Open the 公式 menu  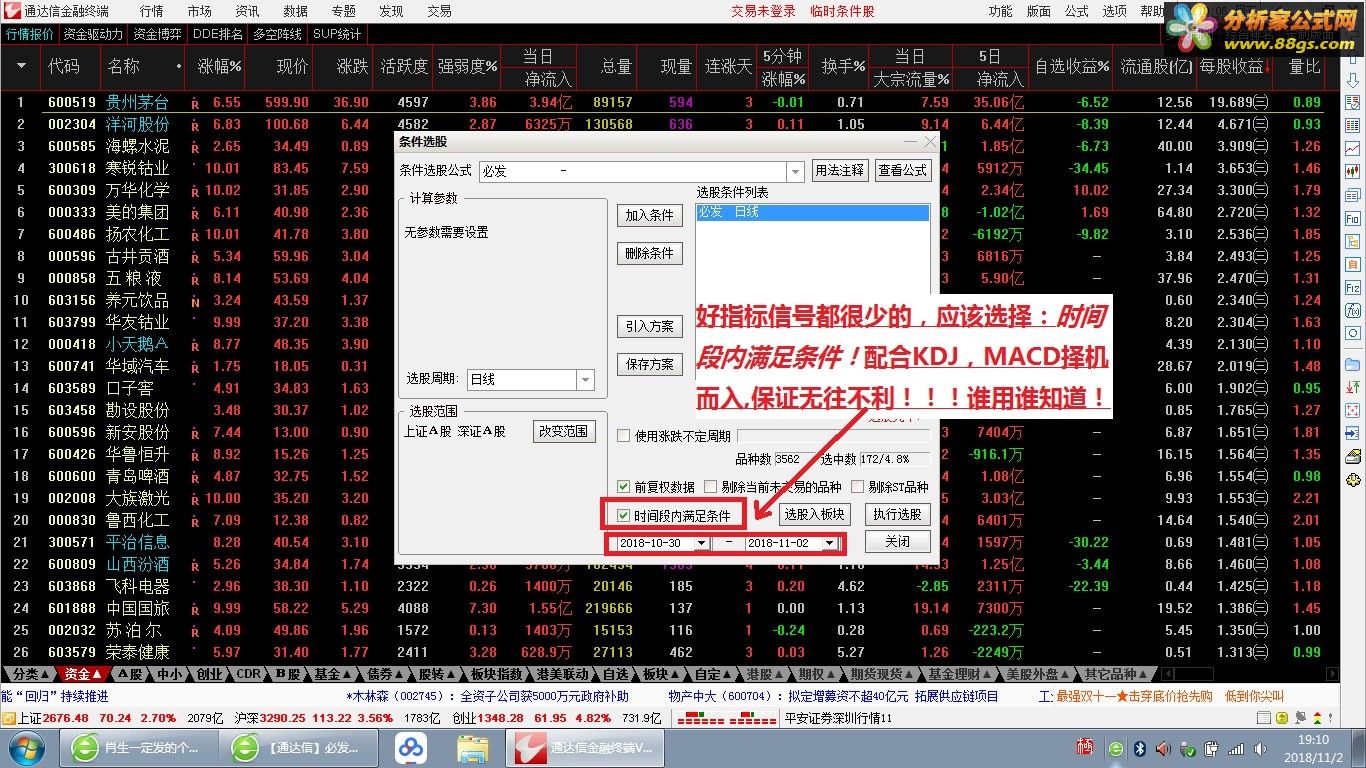click(x=1076, y=11)
